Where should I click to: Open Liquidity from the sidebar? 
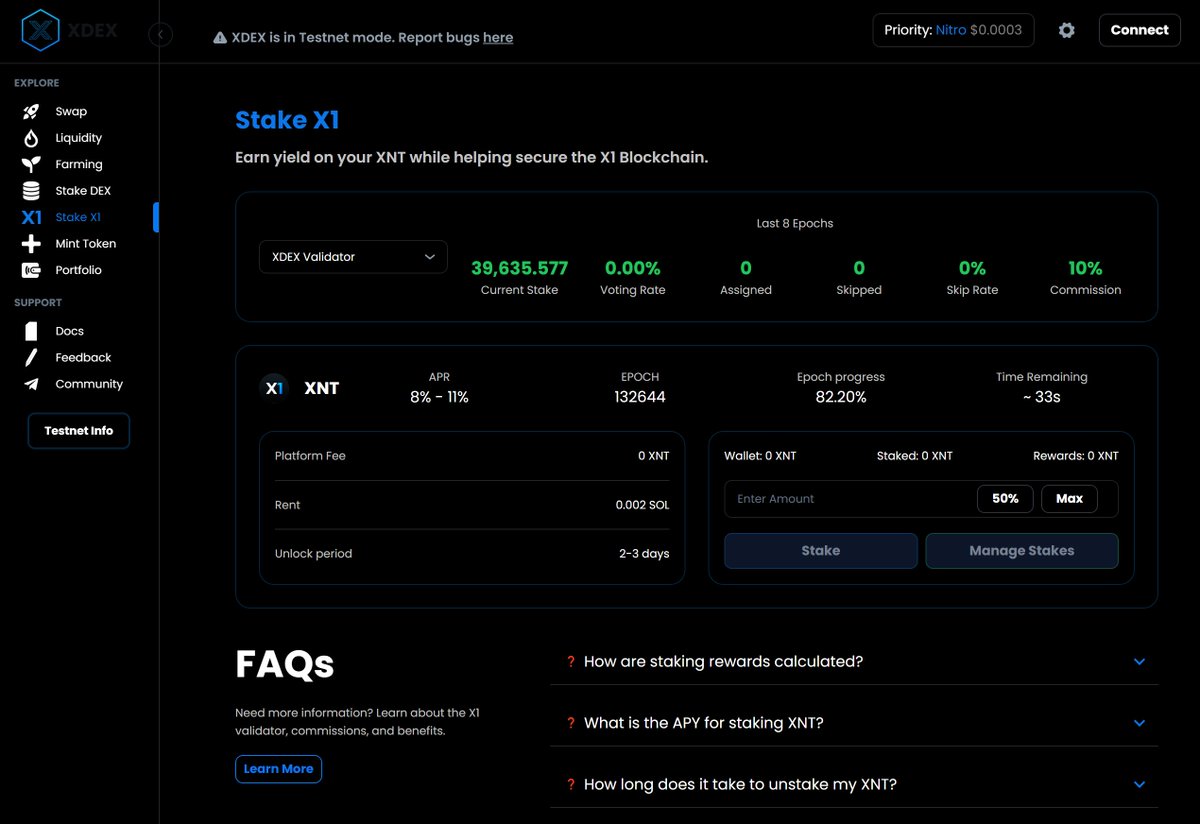click(79, 138)
